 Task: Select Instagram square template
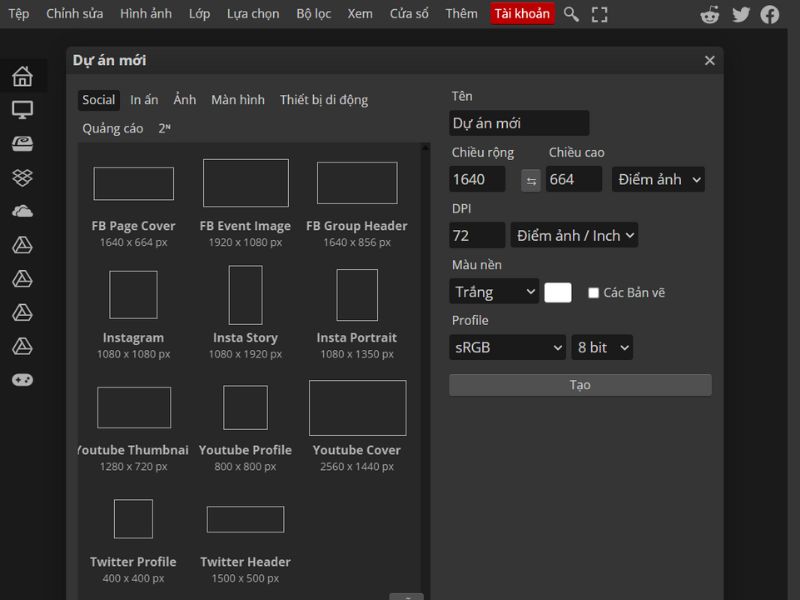pos(134,315)
